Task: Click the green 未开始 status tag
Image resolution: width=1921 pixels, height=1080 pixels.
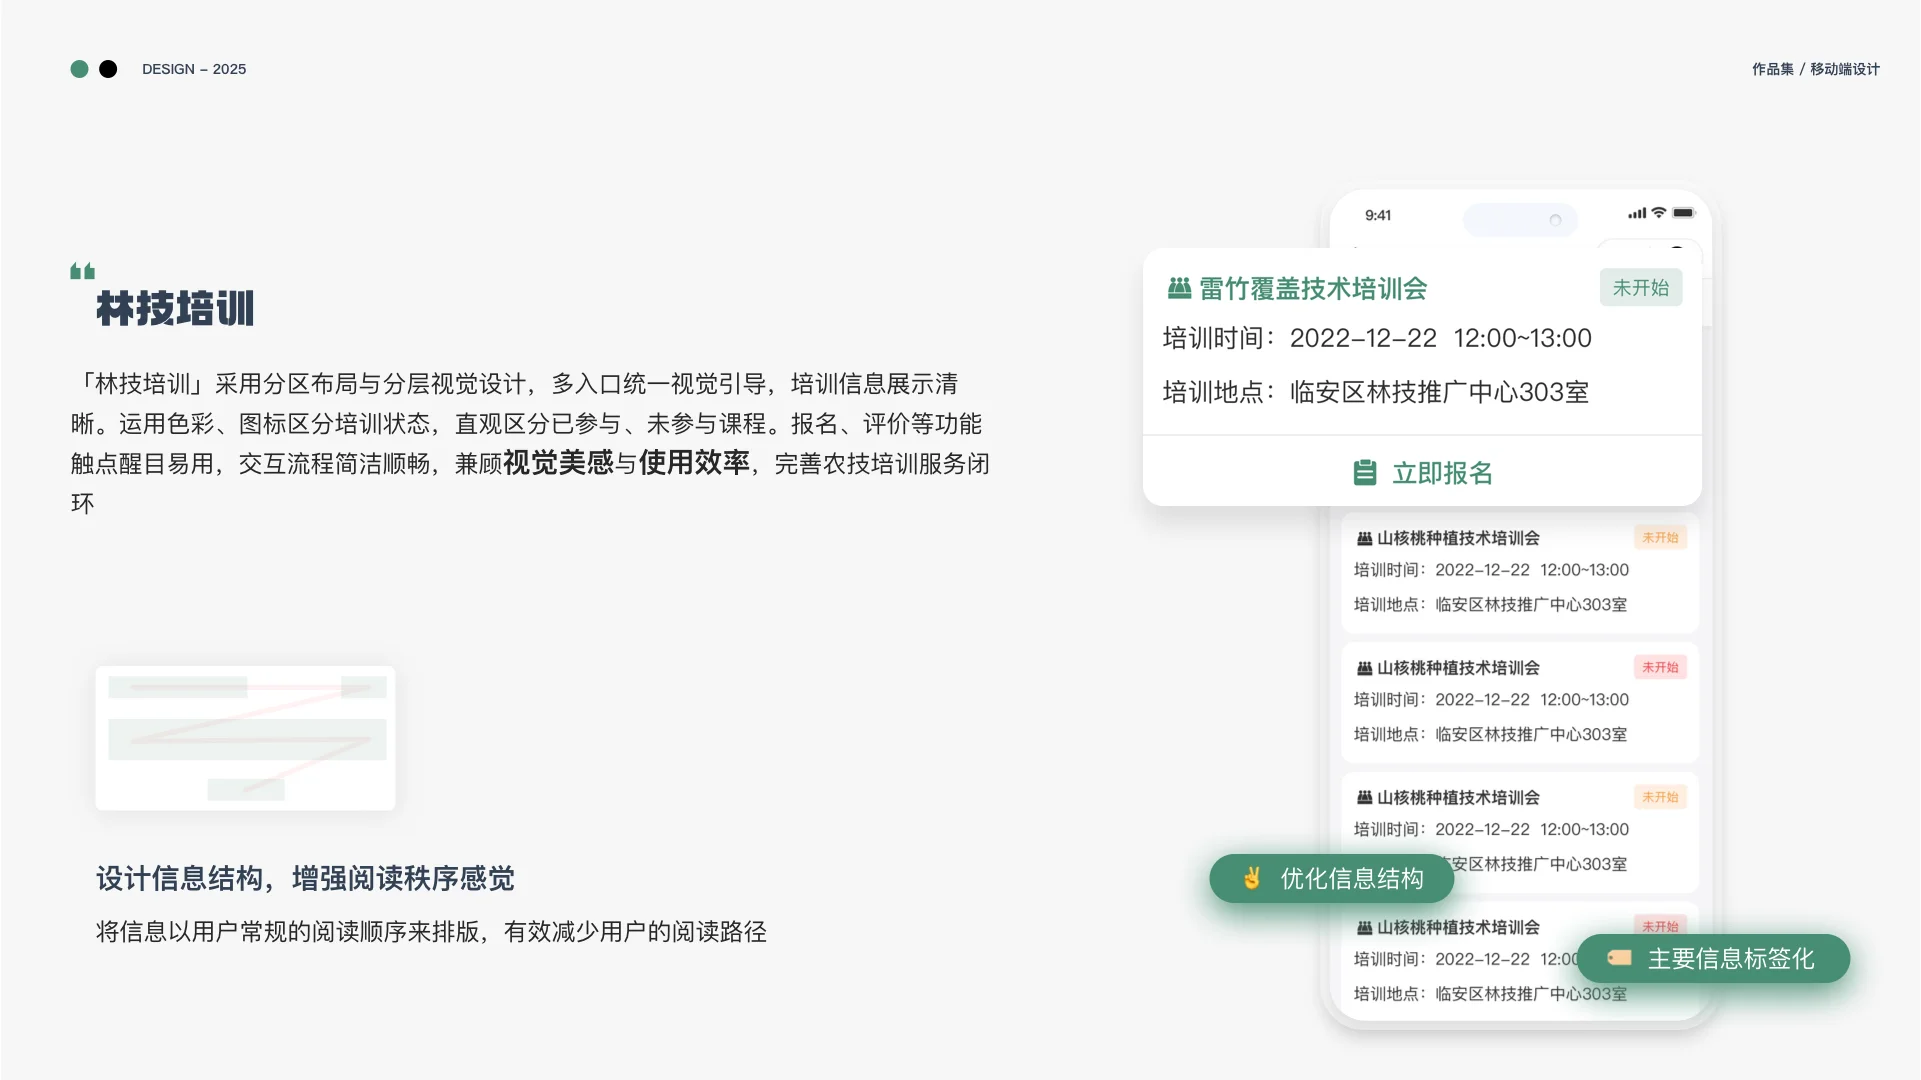Action: (1641, 288)
